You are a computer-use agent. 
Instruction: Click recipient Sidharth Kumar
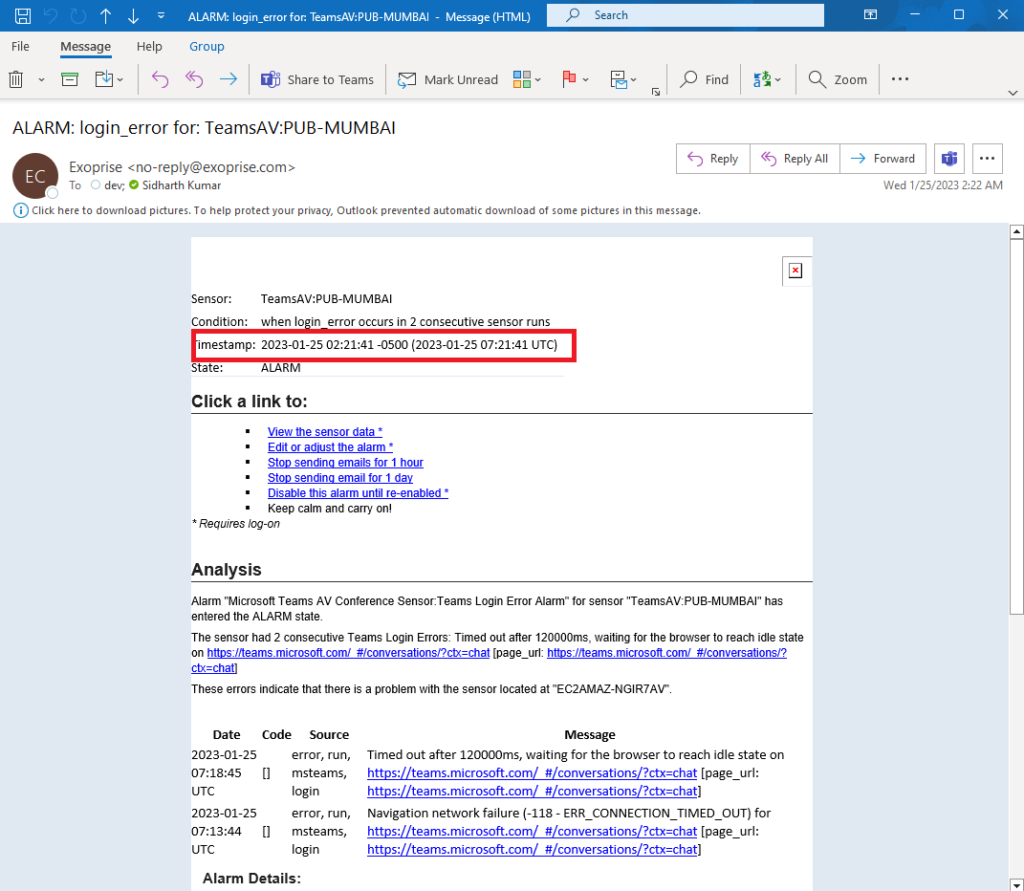(181, 186)
